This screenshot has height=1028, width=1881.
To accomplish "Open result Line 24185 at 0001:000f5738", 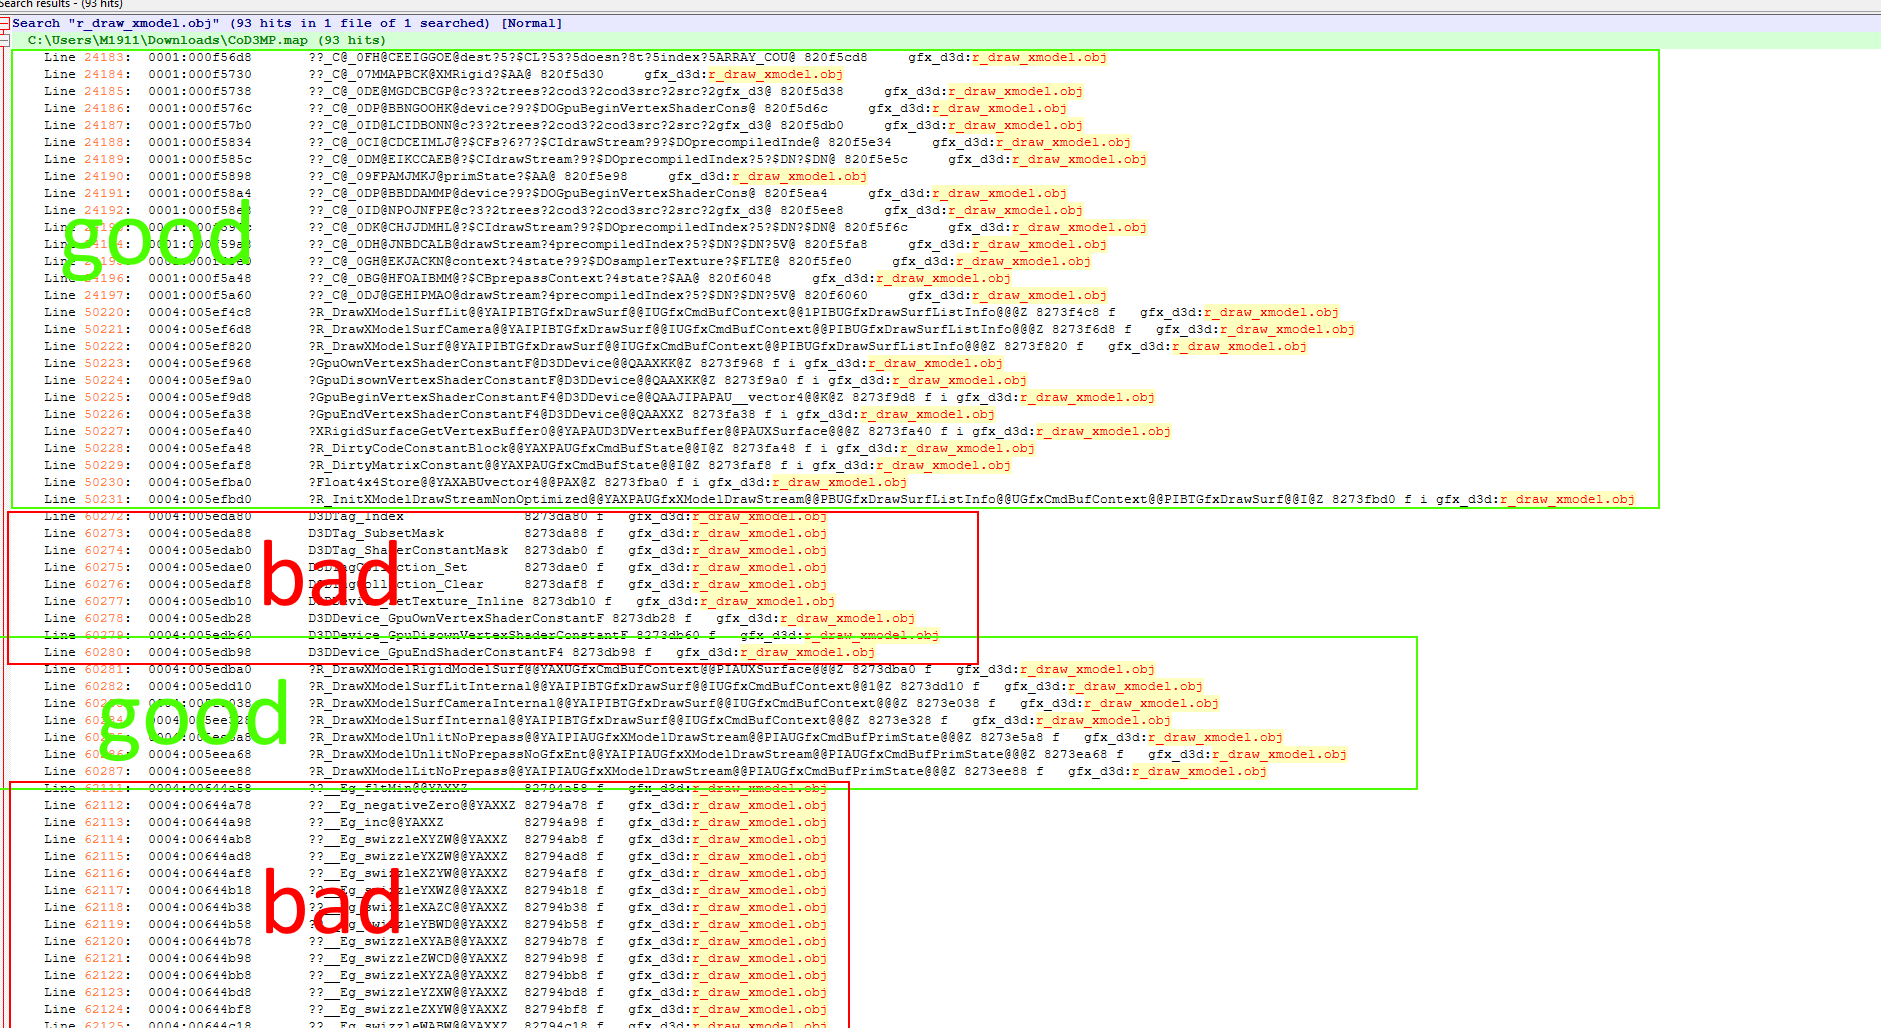I will [563, 91].
